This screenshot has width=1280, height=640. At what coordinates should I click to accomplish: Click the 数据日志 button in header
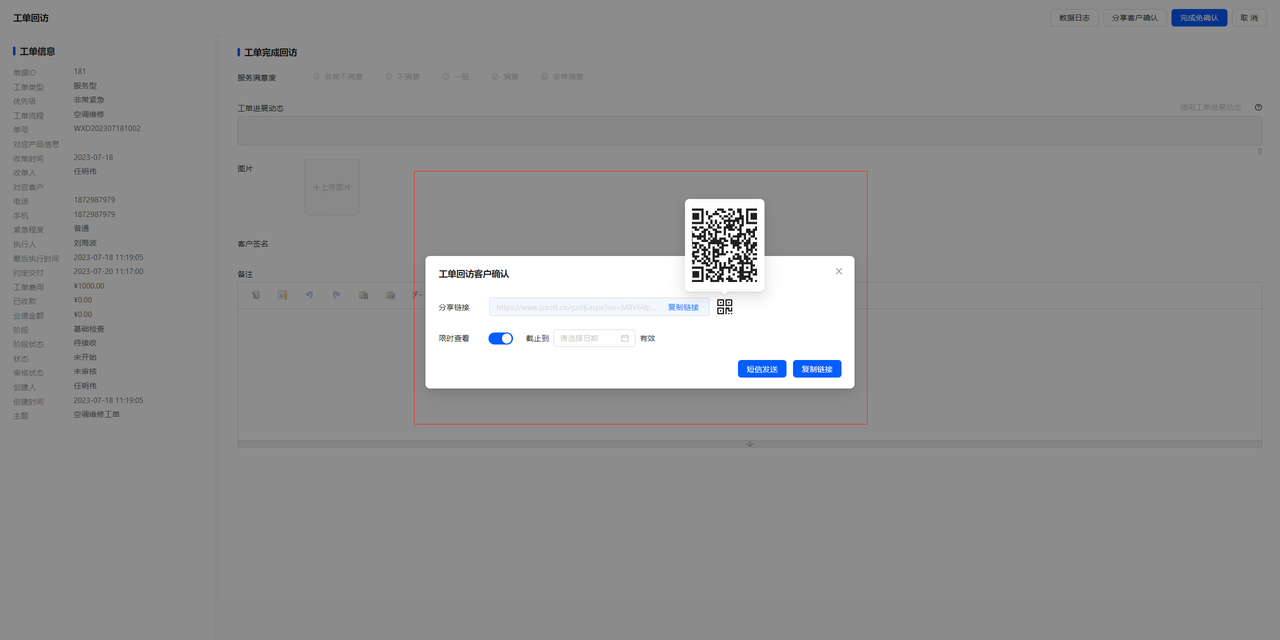[1075, 18]
